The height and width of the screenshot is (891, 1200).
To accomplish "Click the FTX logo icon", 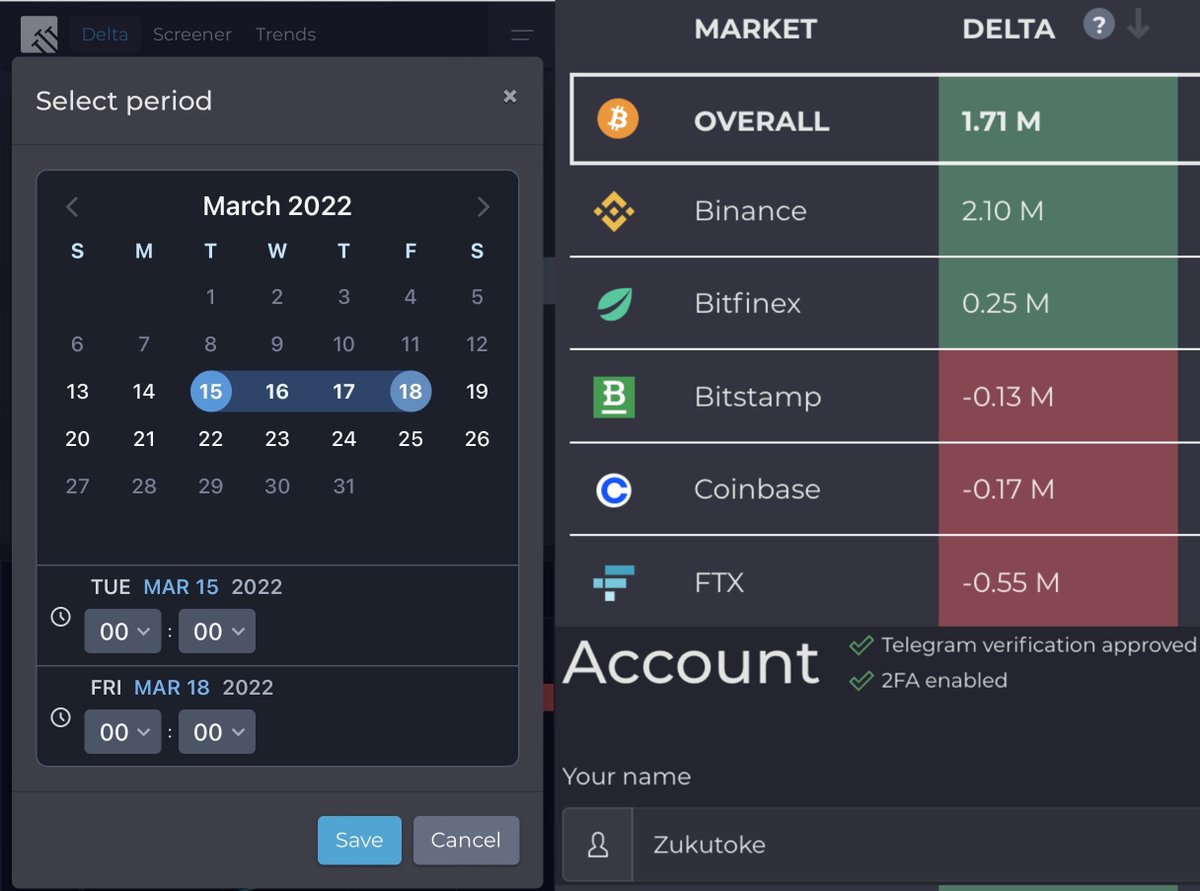I will pos(614,582).
